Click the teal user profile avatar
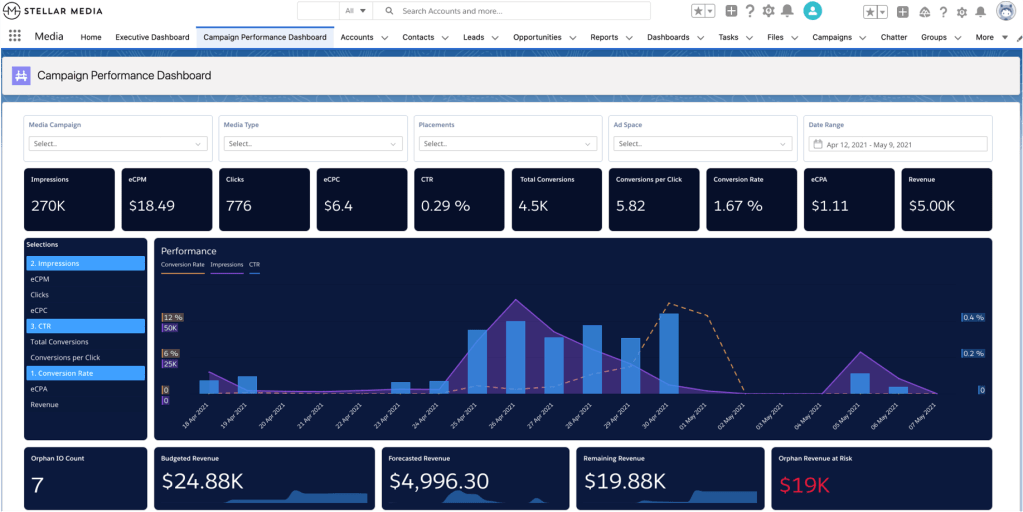Image resolution: width=1023 pixels, height=512 pixels. (813, 11)
